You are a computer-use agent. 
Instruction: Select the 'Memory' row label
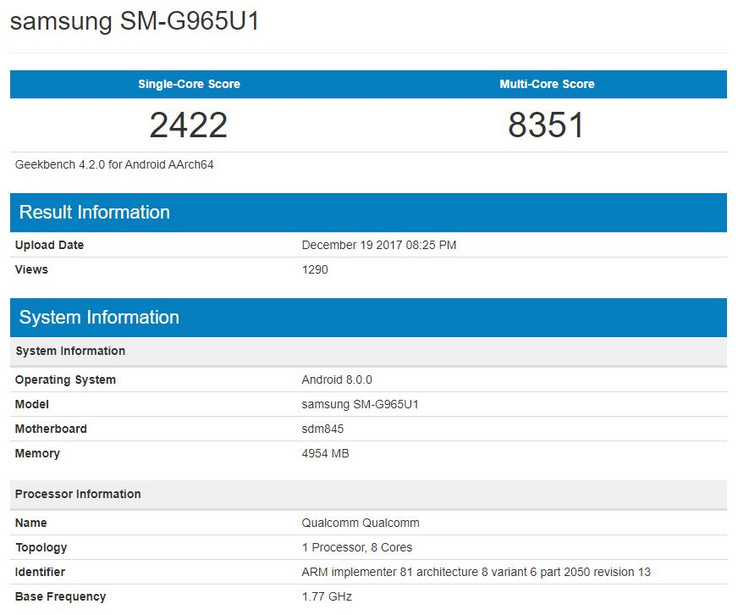(x=38, y=454)
